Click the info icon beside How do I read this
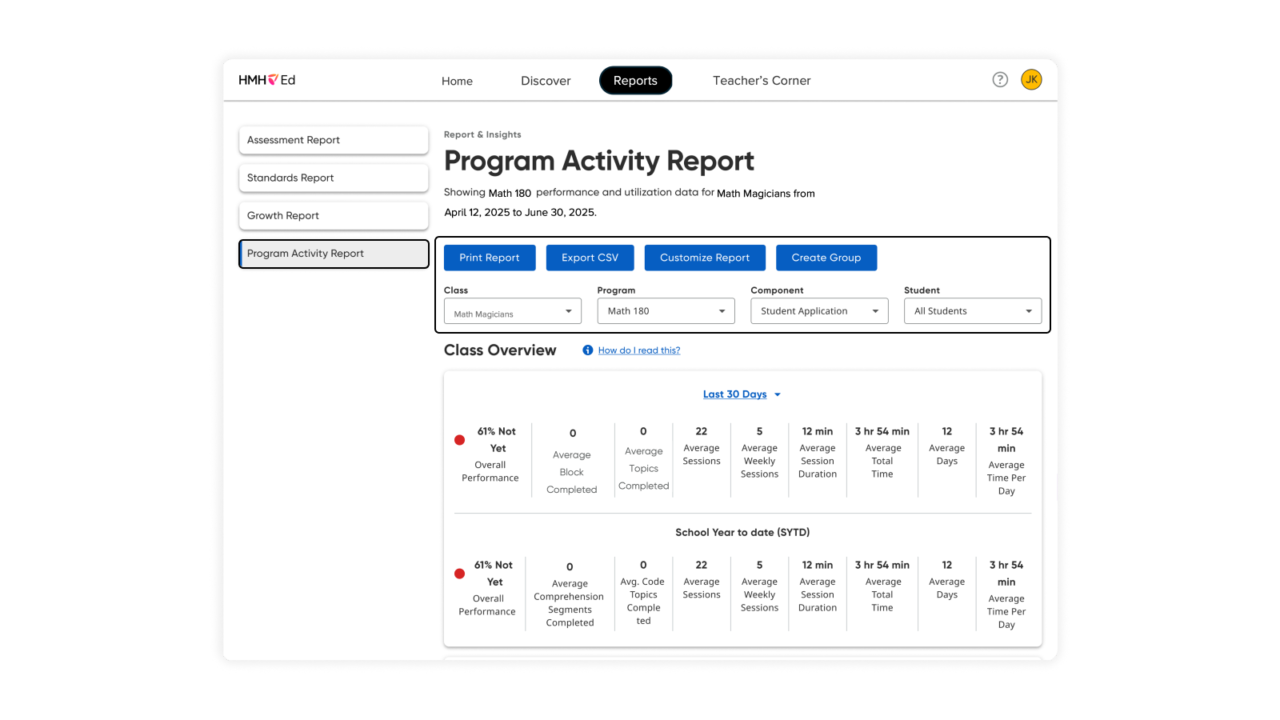This screenshot has height=720, width=1280. pos(588,350)
